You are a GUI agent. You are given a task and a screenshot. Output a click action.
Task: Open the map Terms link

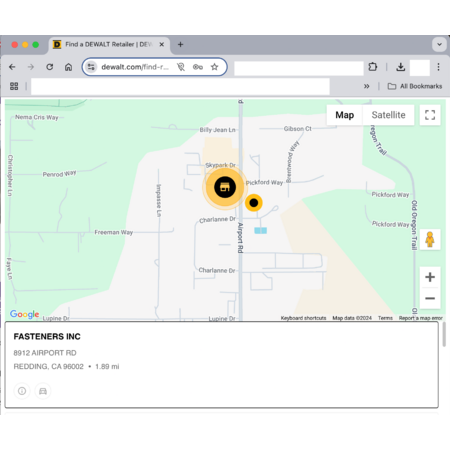click(385, 318)
